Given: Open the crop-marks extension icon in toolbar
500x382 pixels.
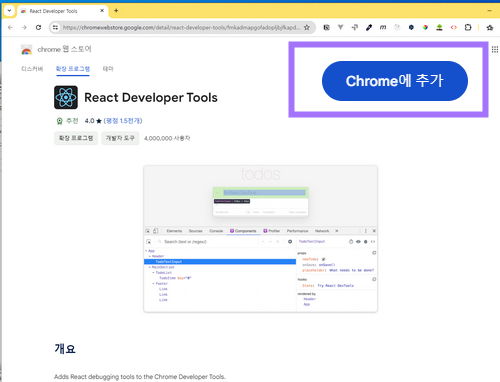Looking at the screenshot, I should pos(355,27).
